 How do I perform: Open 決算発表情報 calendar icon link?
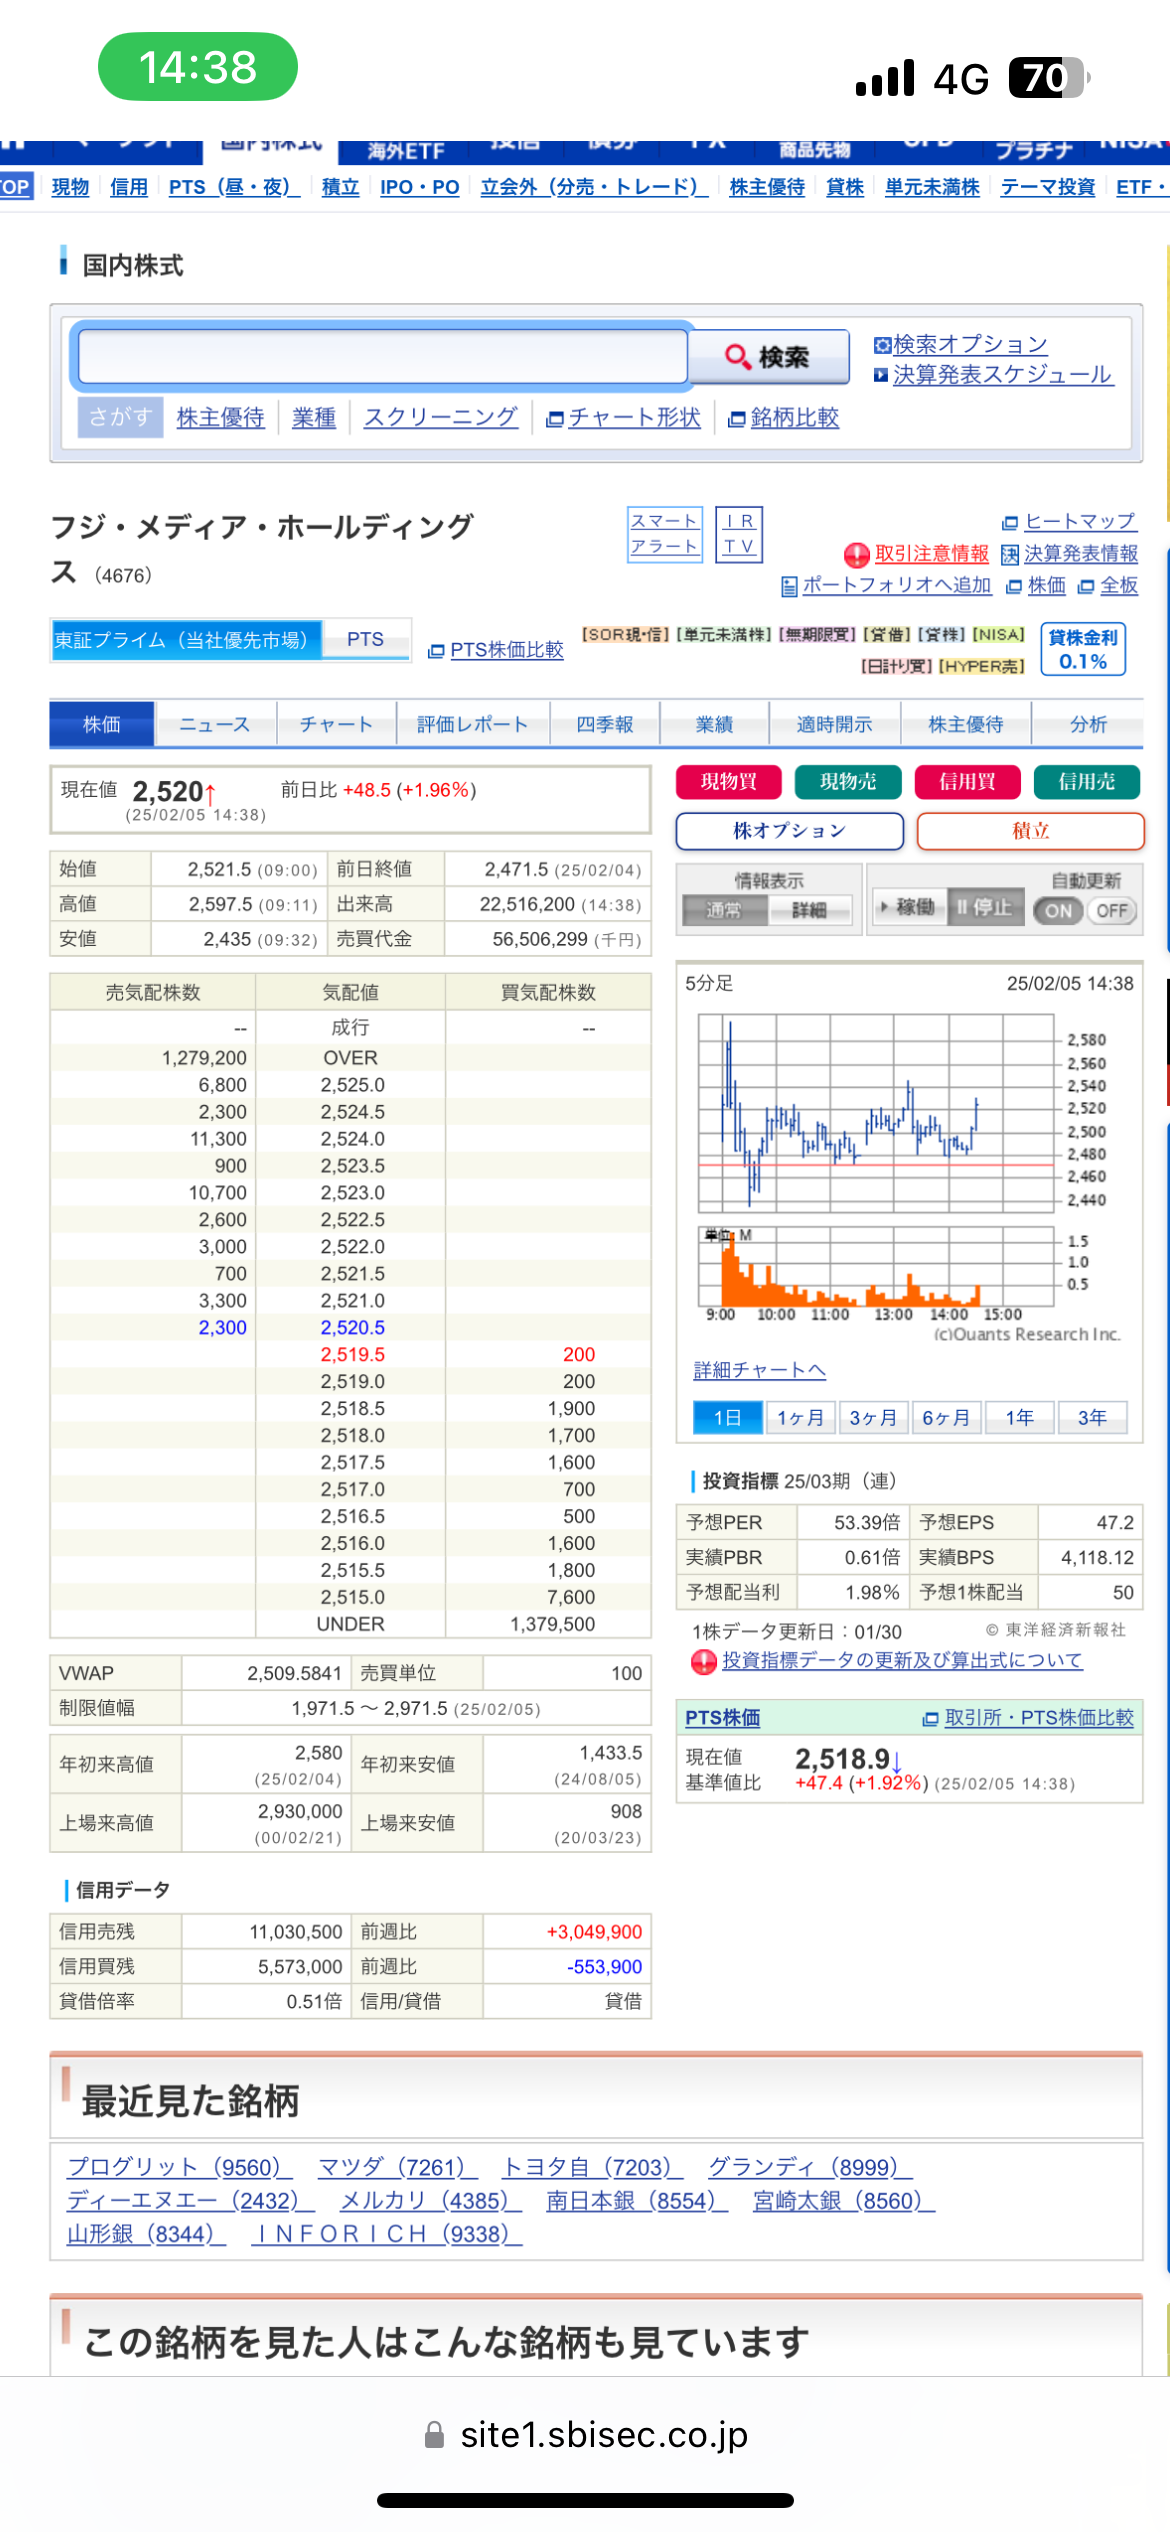(1069, 554)
